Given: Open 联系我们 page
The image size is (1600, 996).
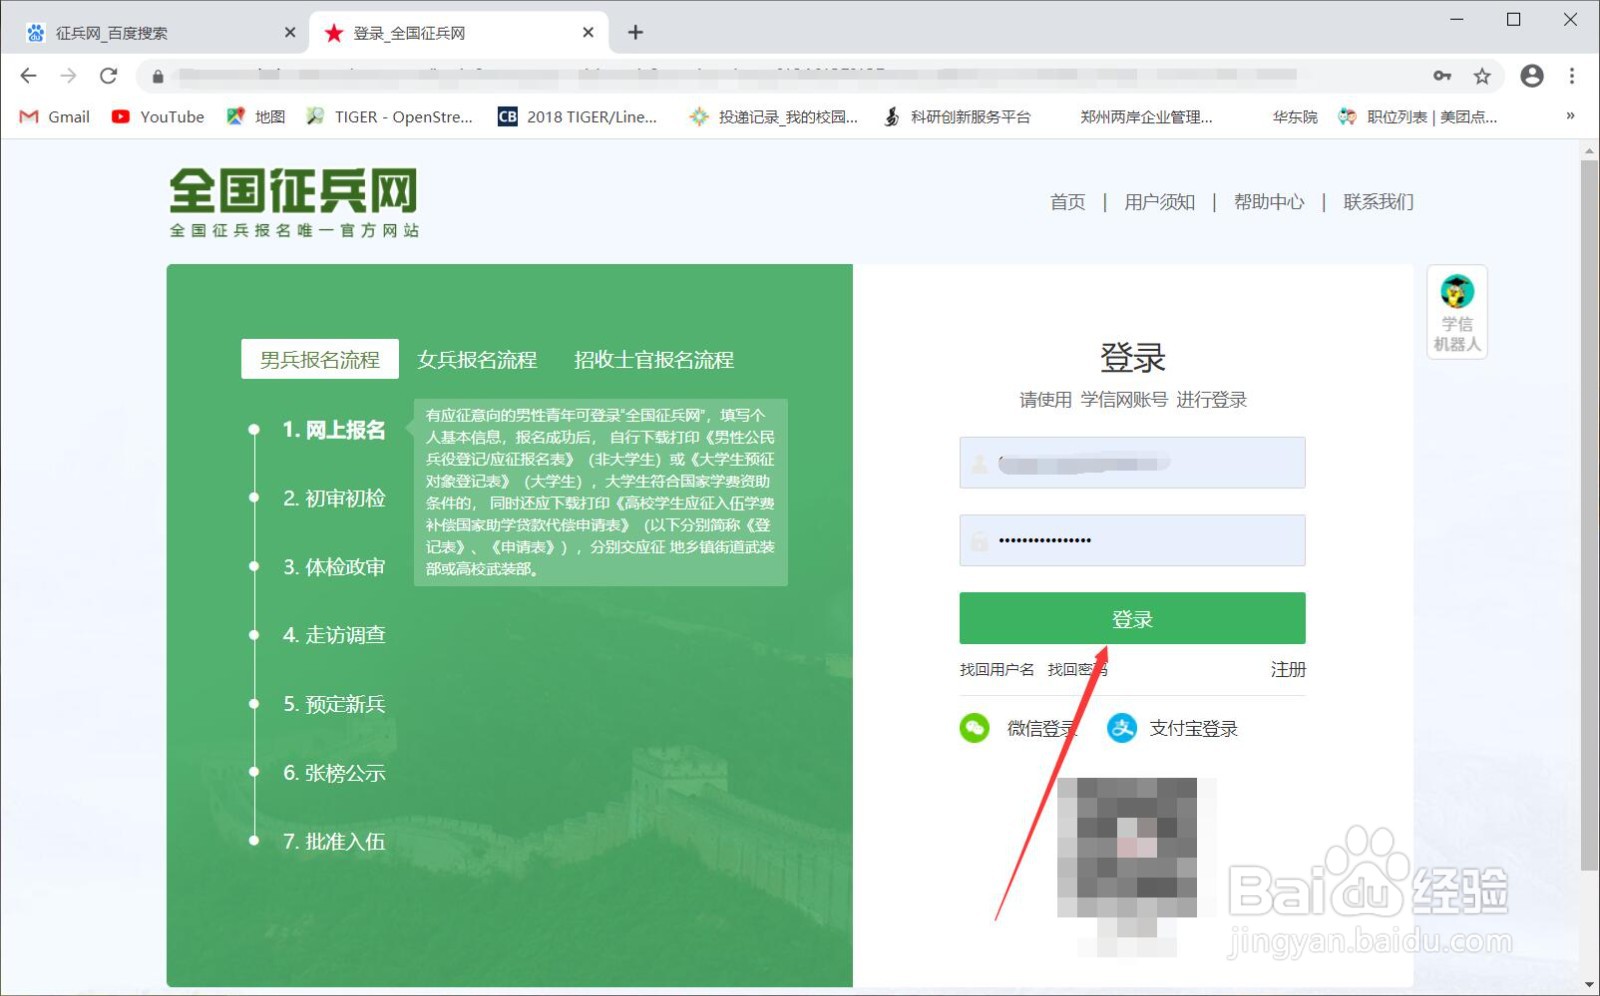Looking at the screenshot, I should [1378, 202].
